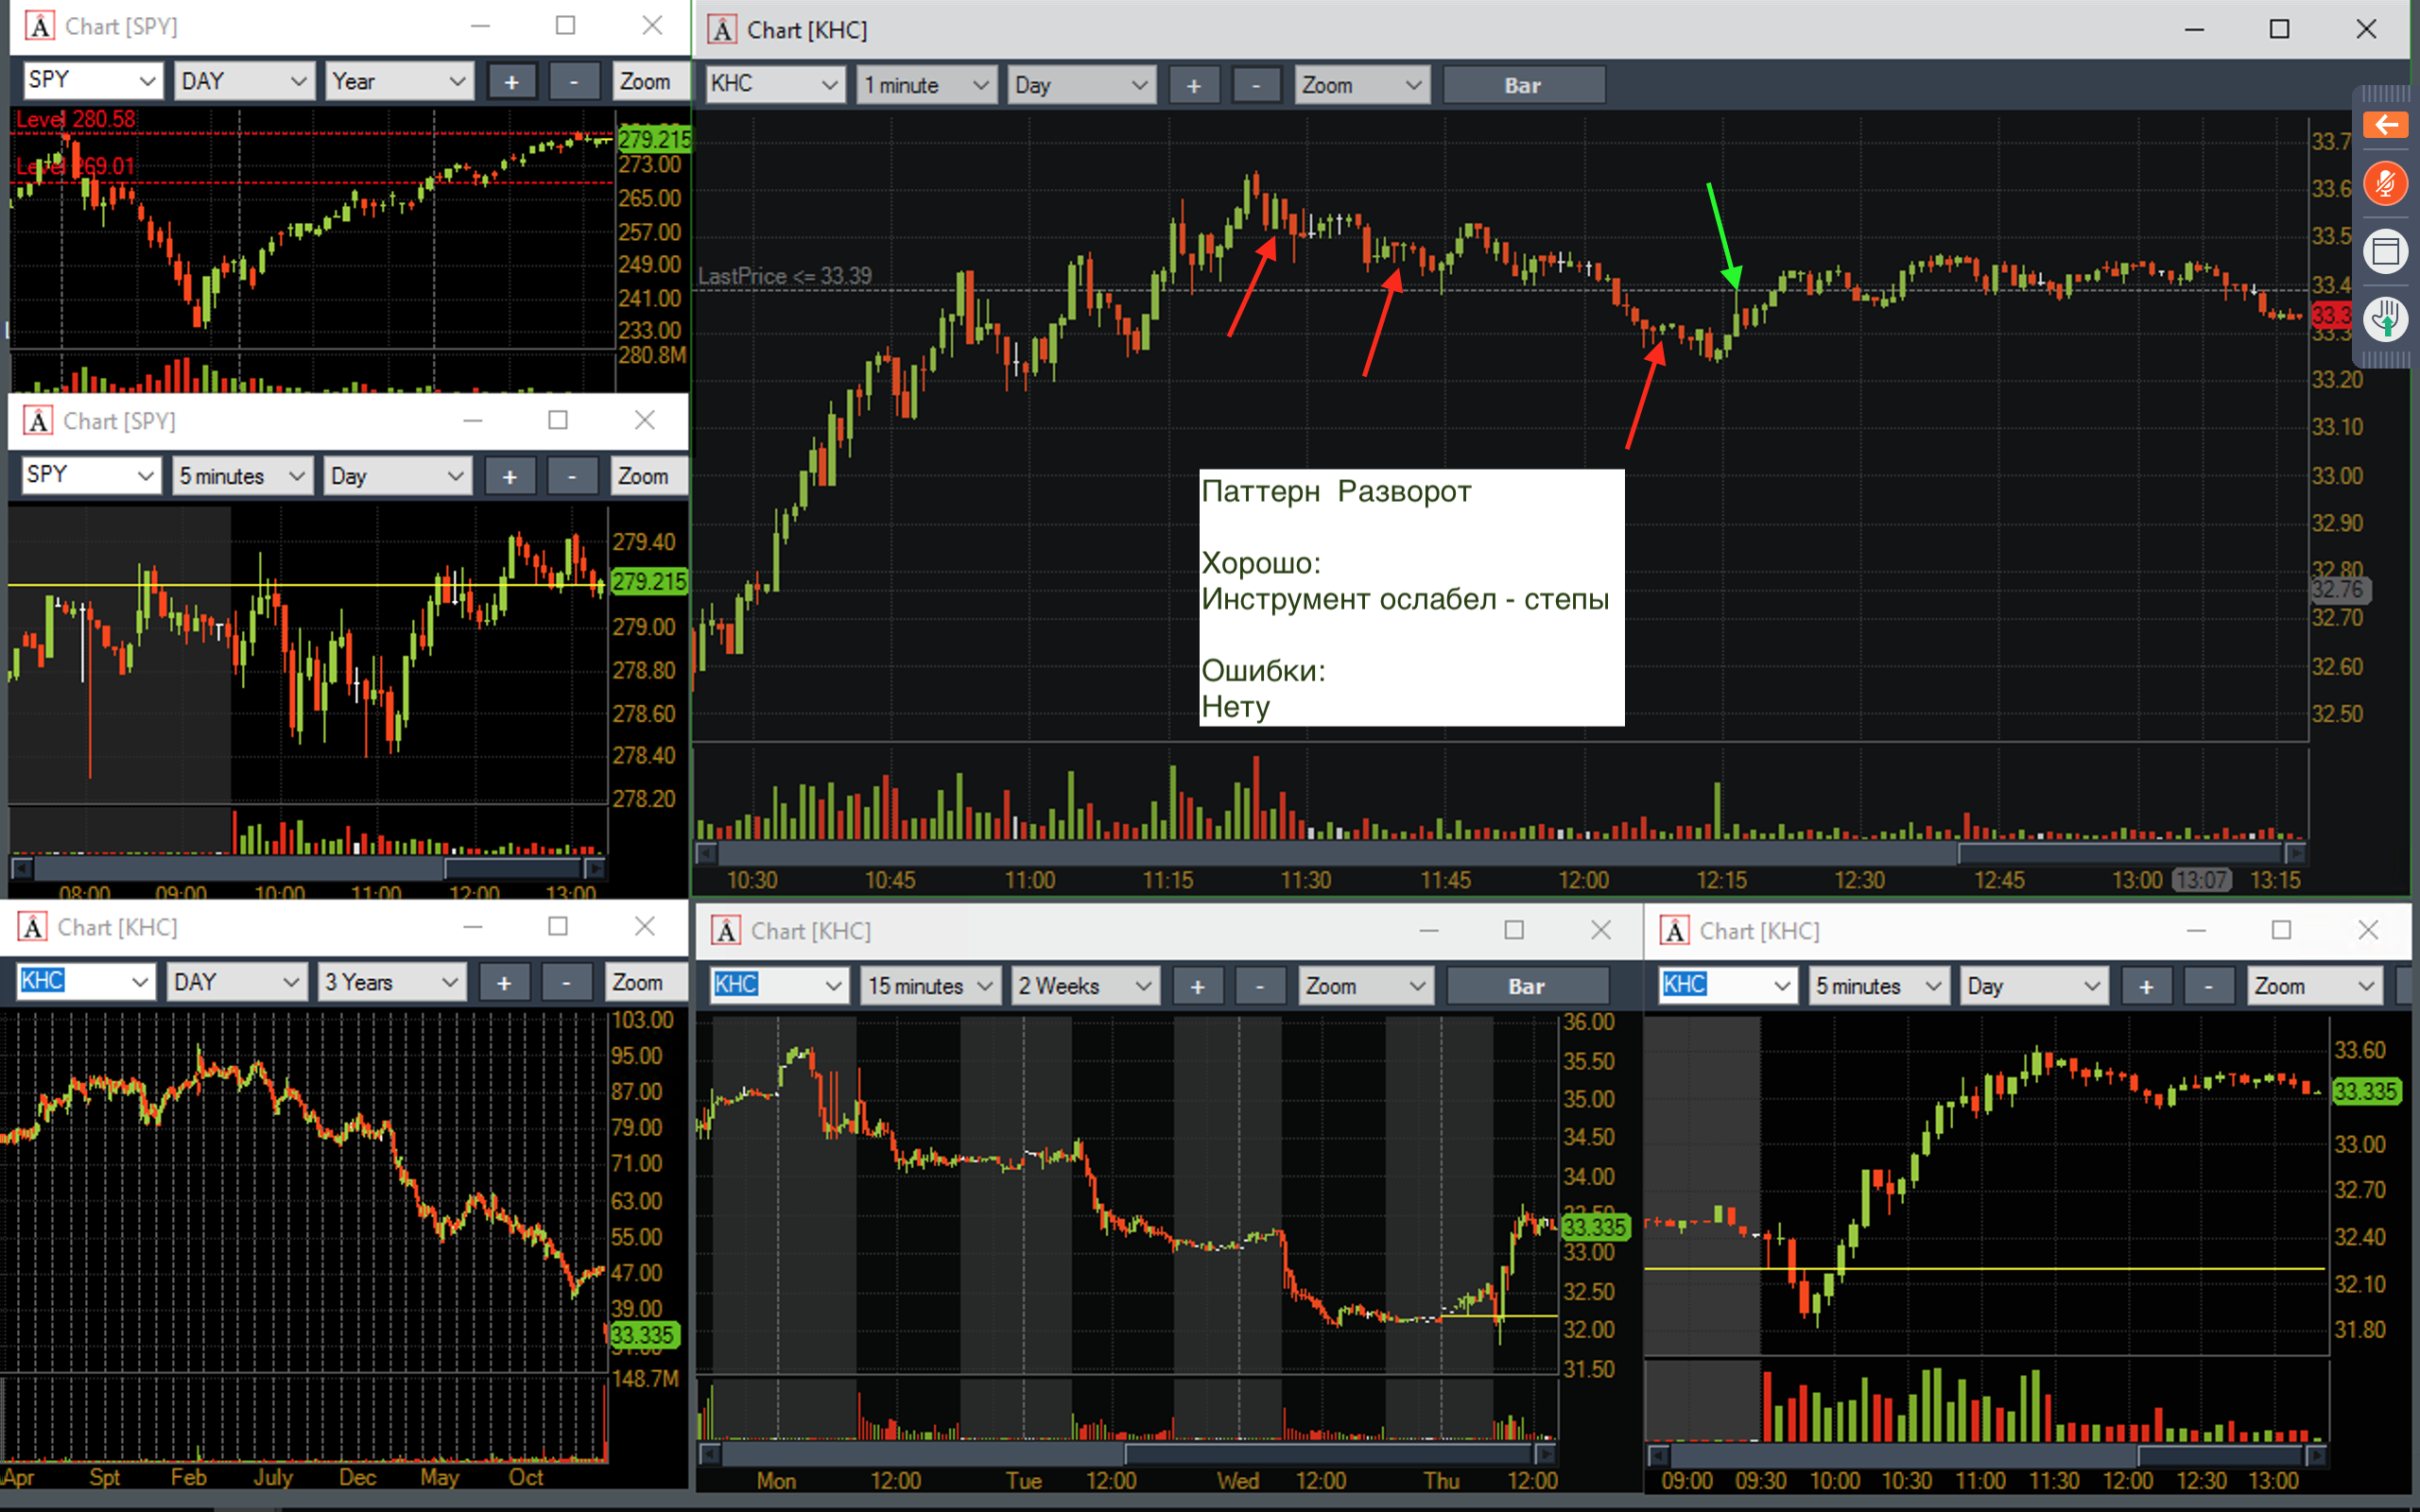Click plus button in KHC DAY 3 Years chart

point(504,983)
